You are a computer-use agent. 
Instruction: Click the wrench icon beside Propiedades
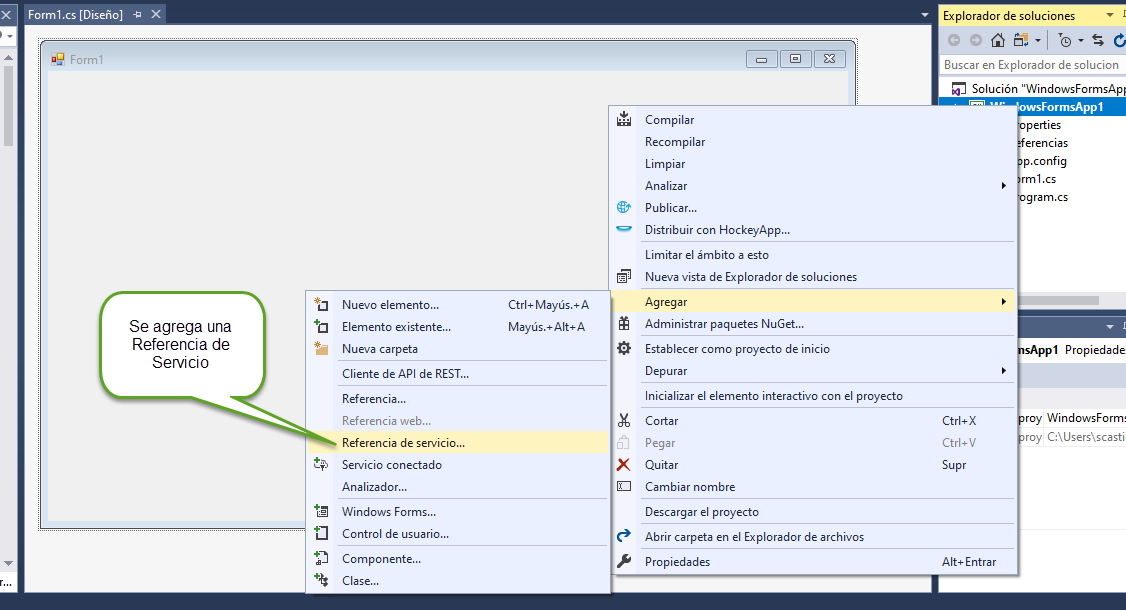tap(624, 562)
